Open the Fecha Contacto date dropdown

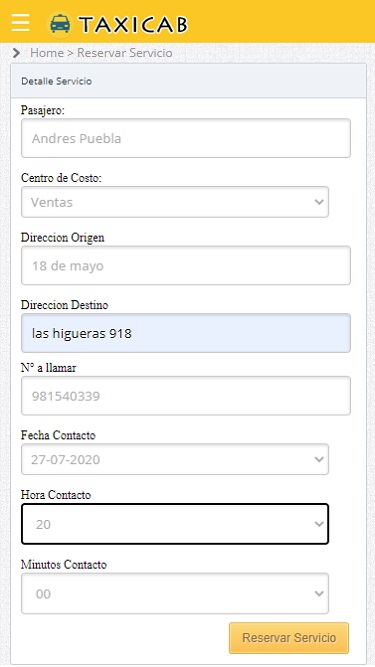[x=175, y=459]
